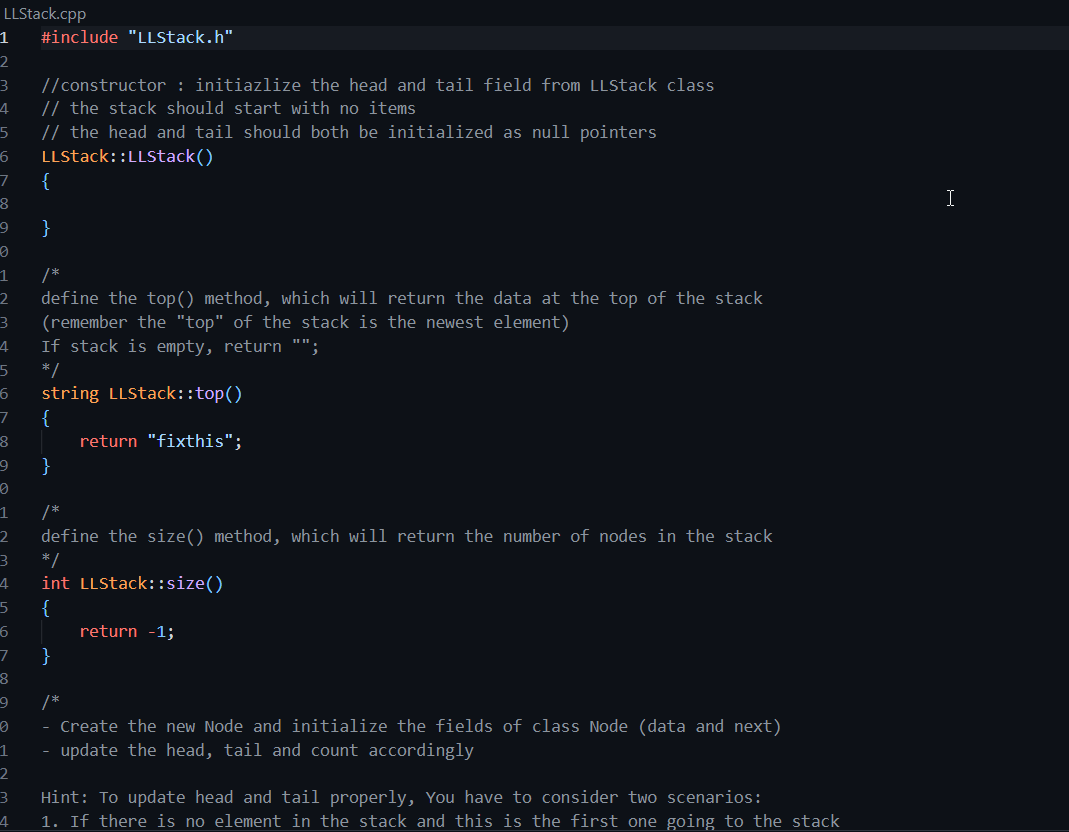
Task: Click line number 6 next to the constructor
Action: click(7, 156)
